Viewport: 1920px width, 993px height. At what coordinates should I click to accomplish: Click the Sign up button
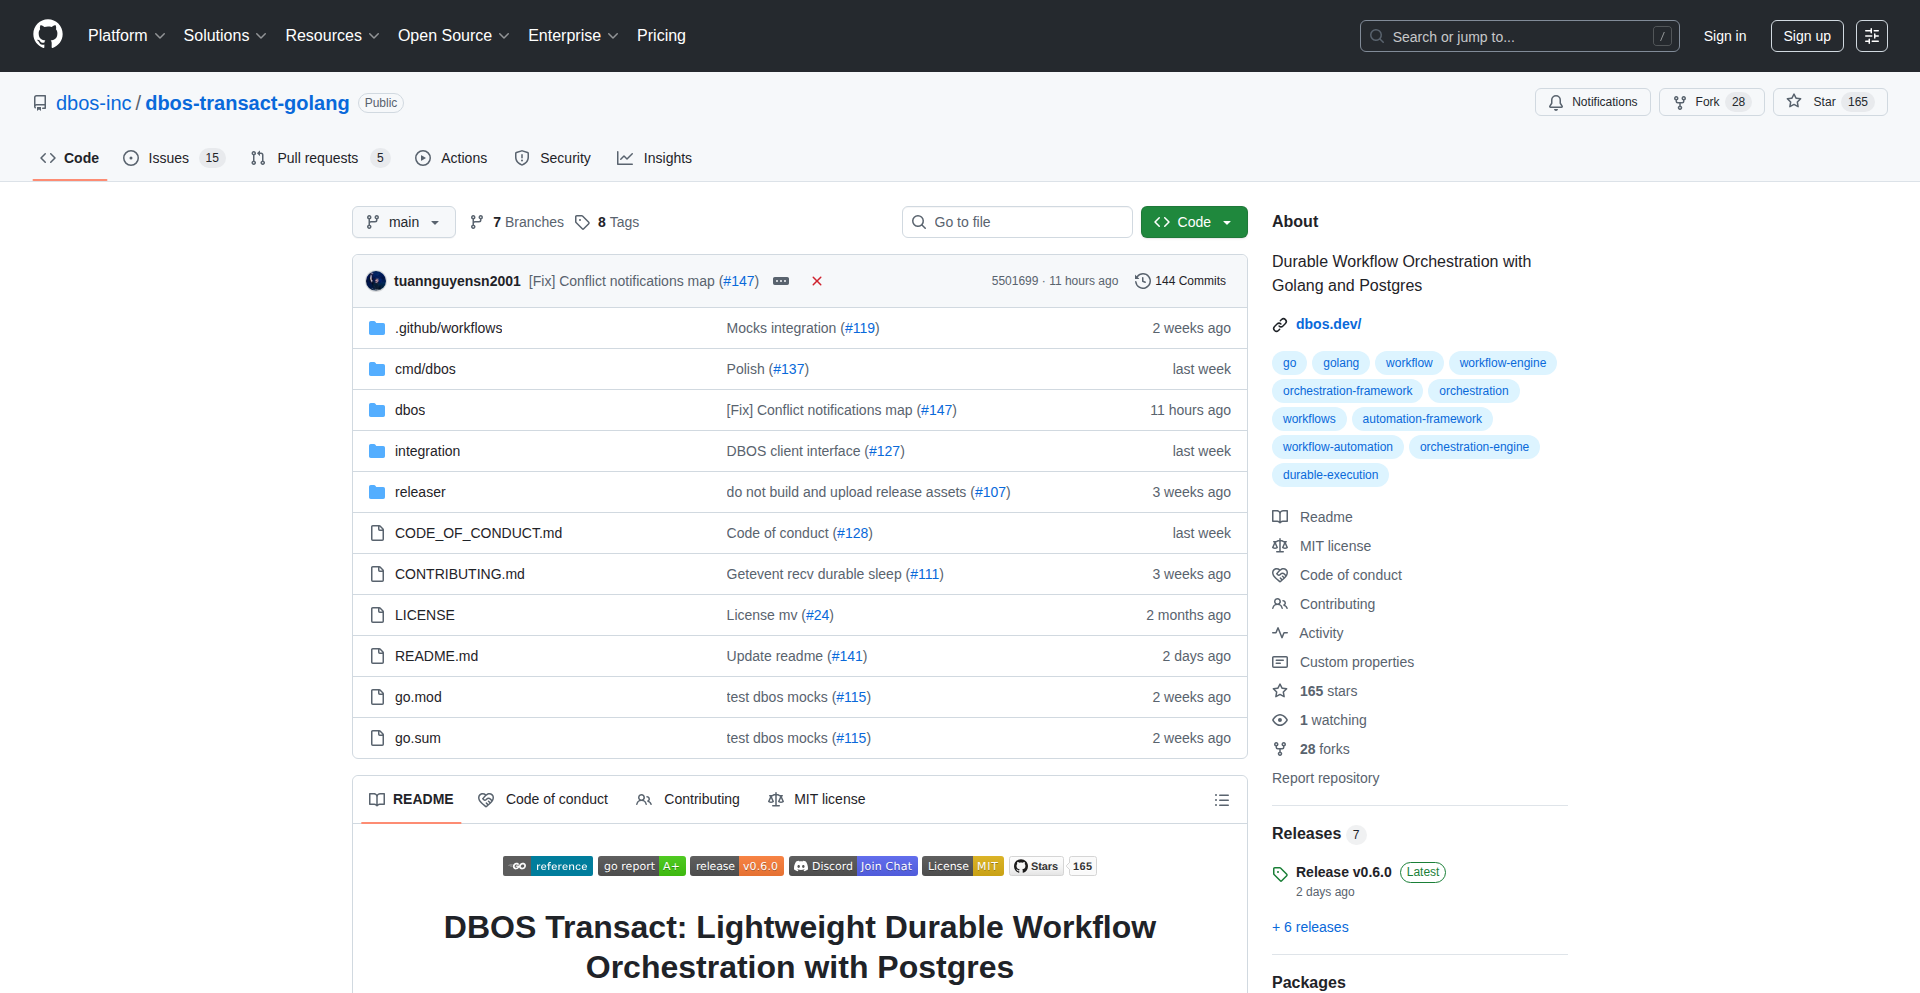[1807, 36]
